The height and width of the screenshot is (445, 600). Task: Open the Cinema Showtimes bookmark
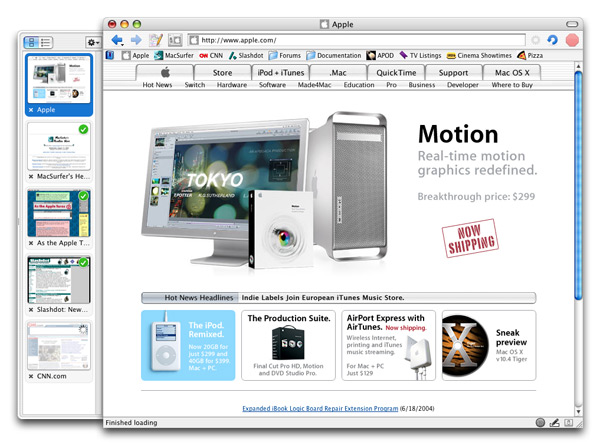coord(479,55)
